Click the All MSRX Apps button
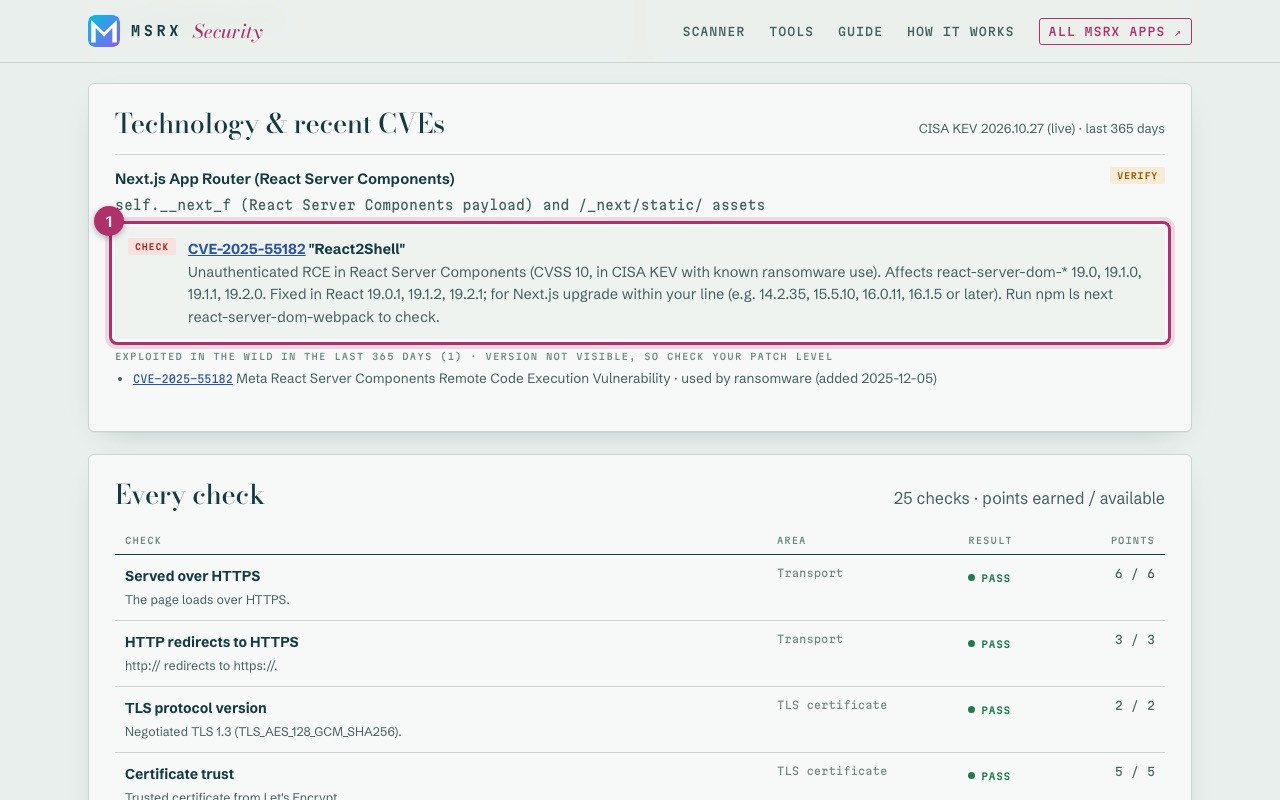 click(1115, 32)
